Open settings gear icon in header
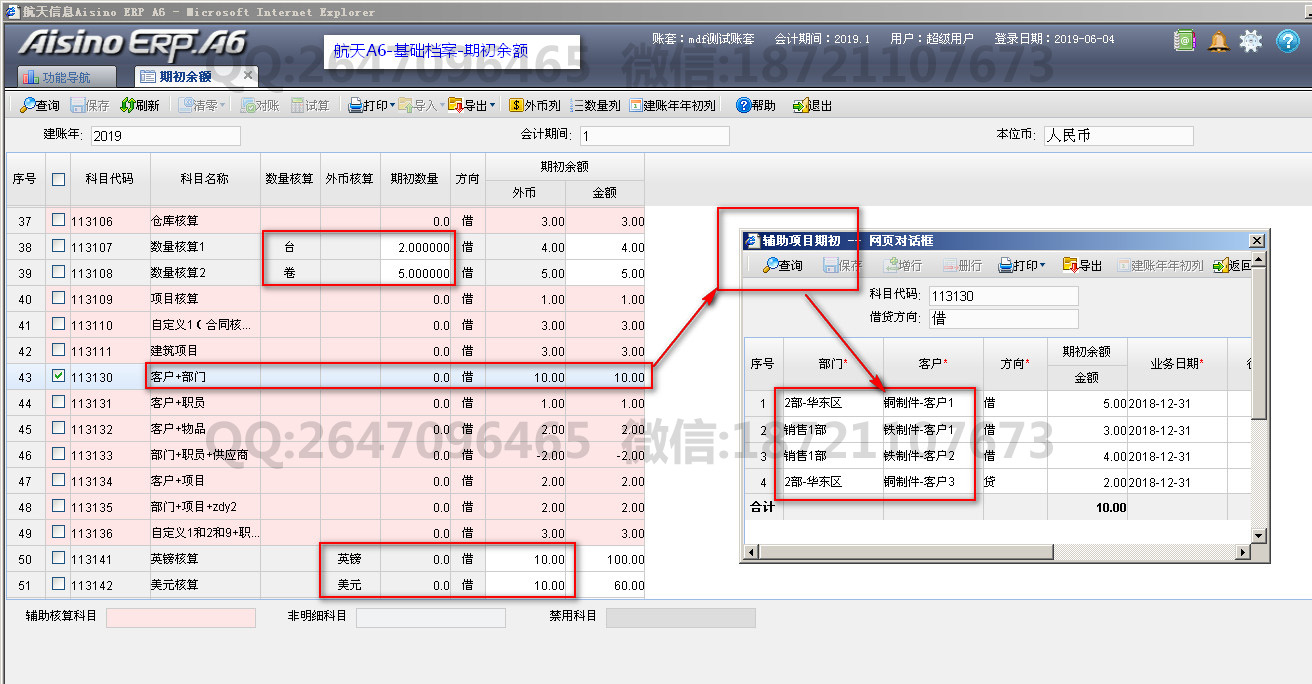 click(1251, 41)
